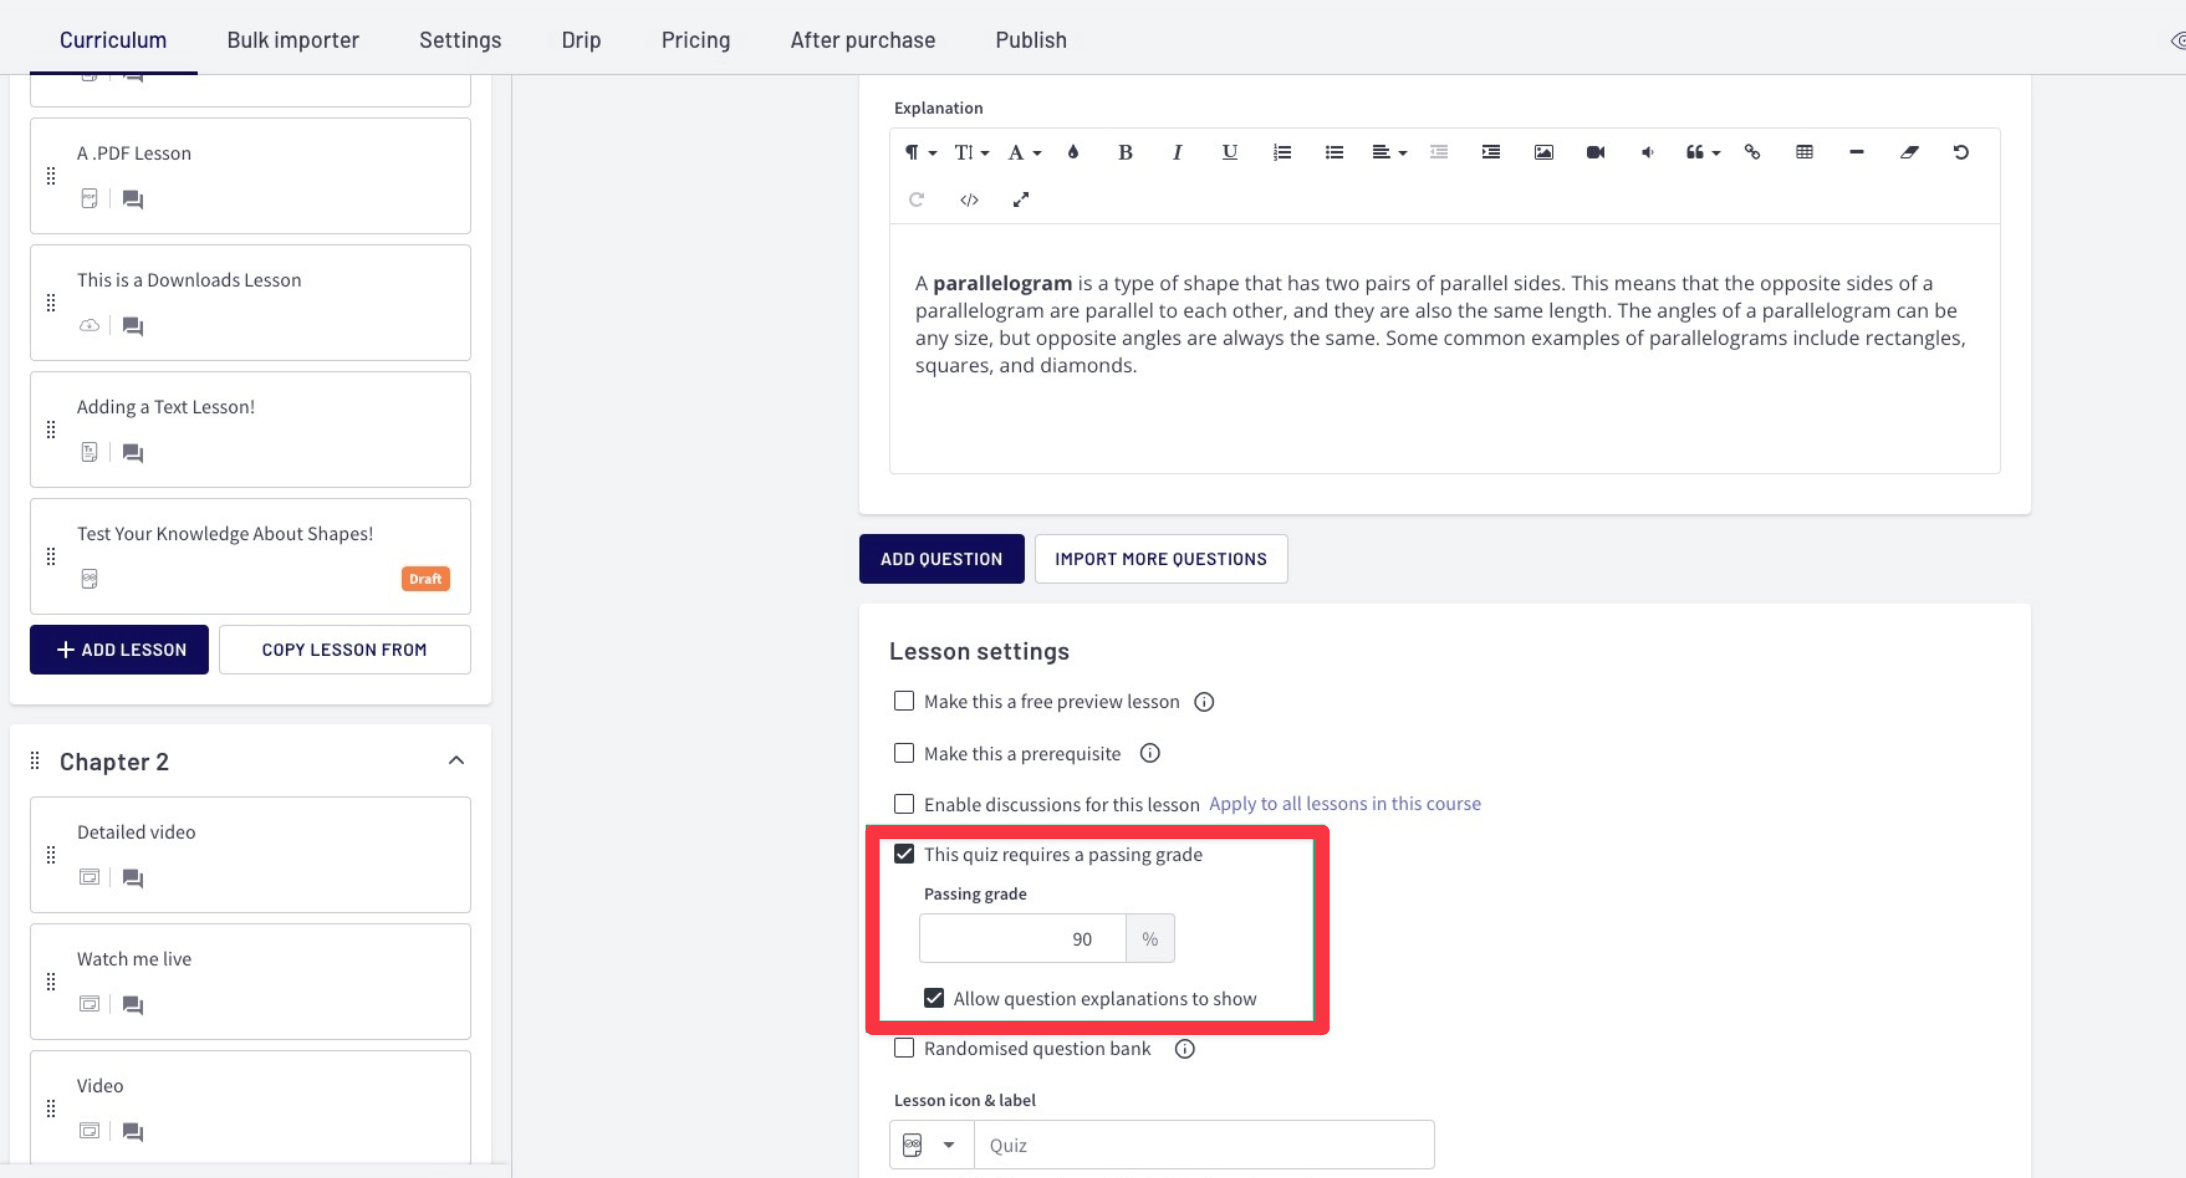Viewport: 2186px width, 1178px height.
Task: Click the Bold formatting icon
Action: coord(1125,152)
